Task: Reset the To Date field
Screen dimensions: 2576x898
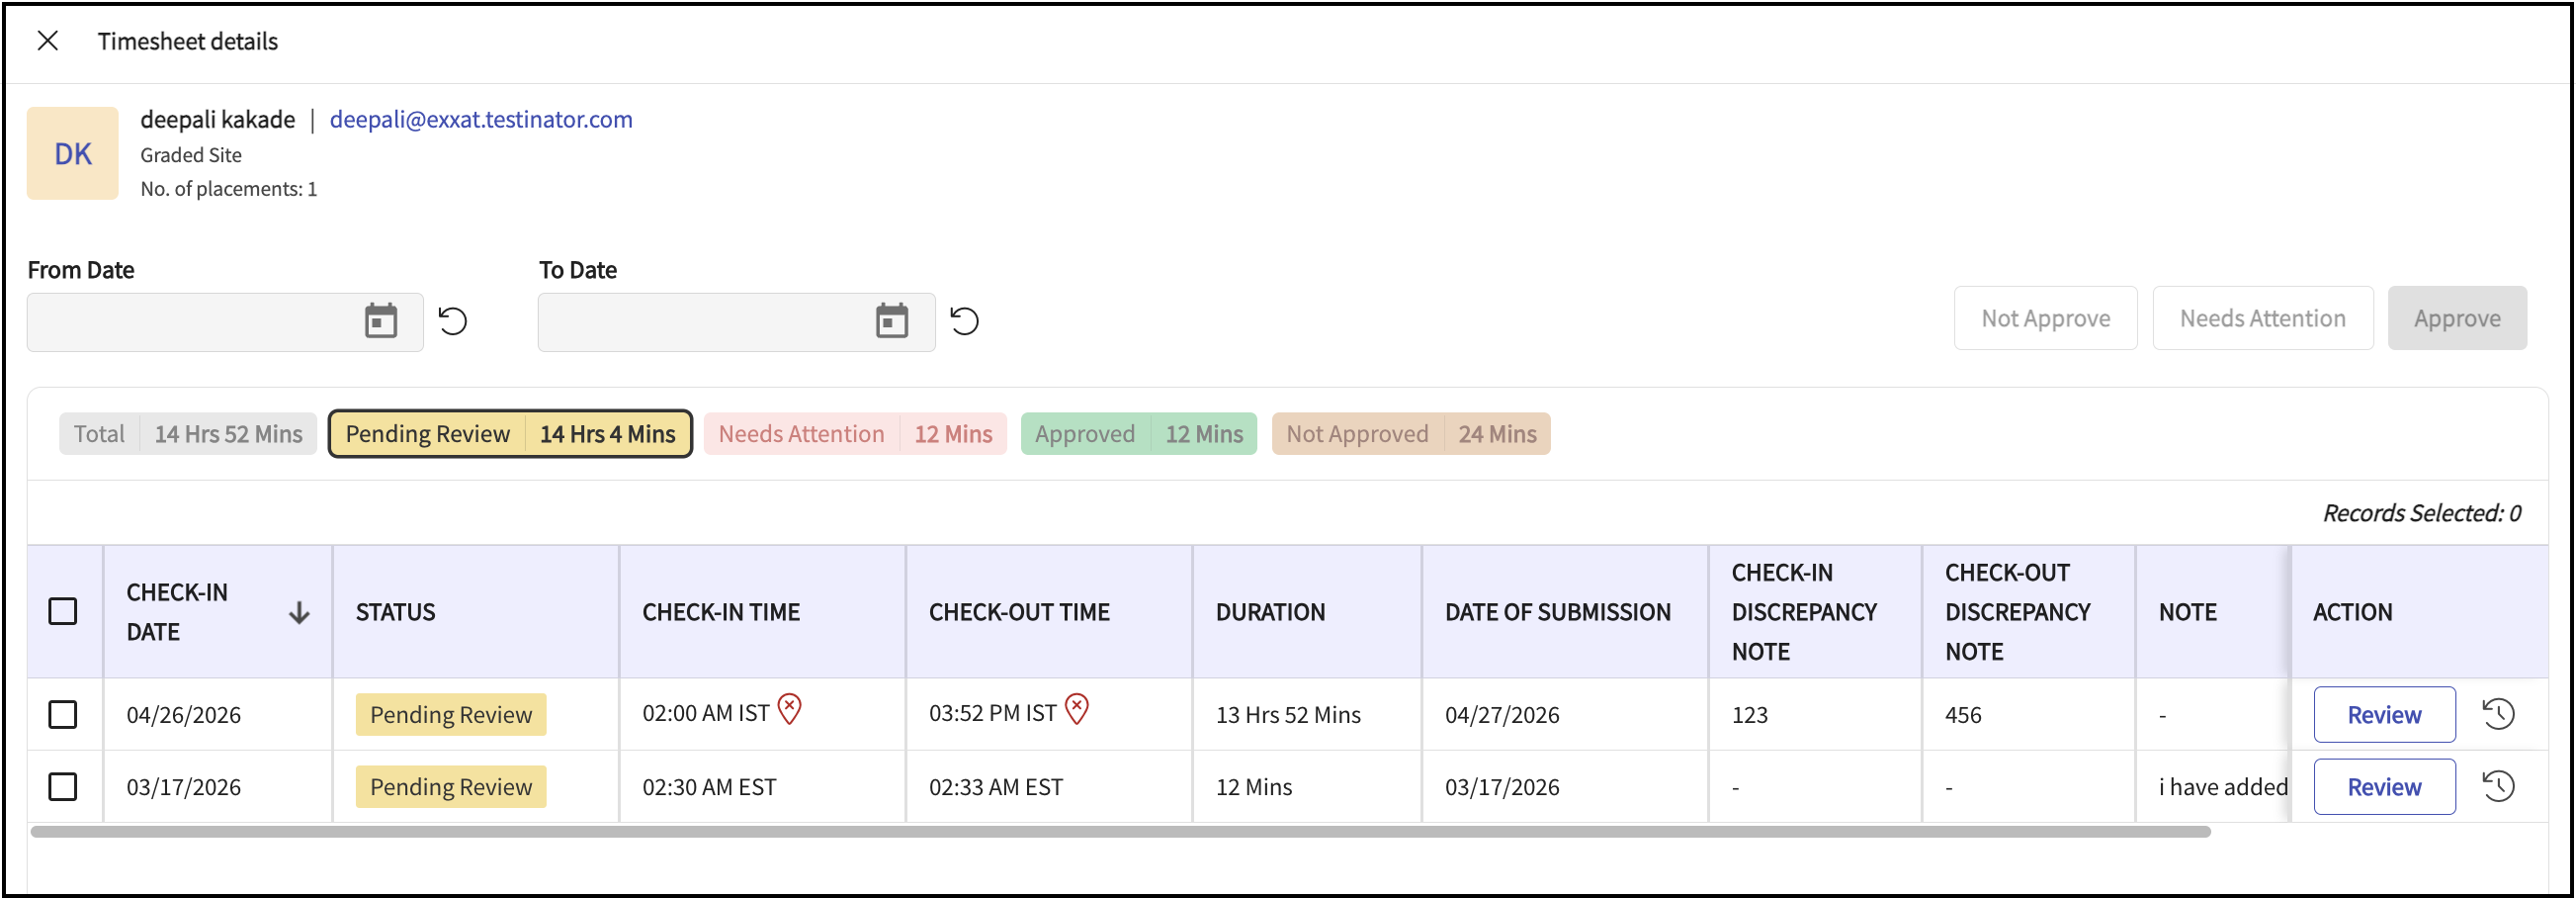Action: (964, 321)
